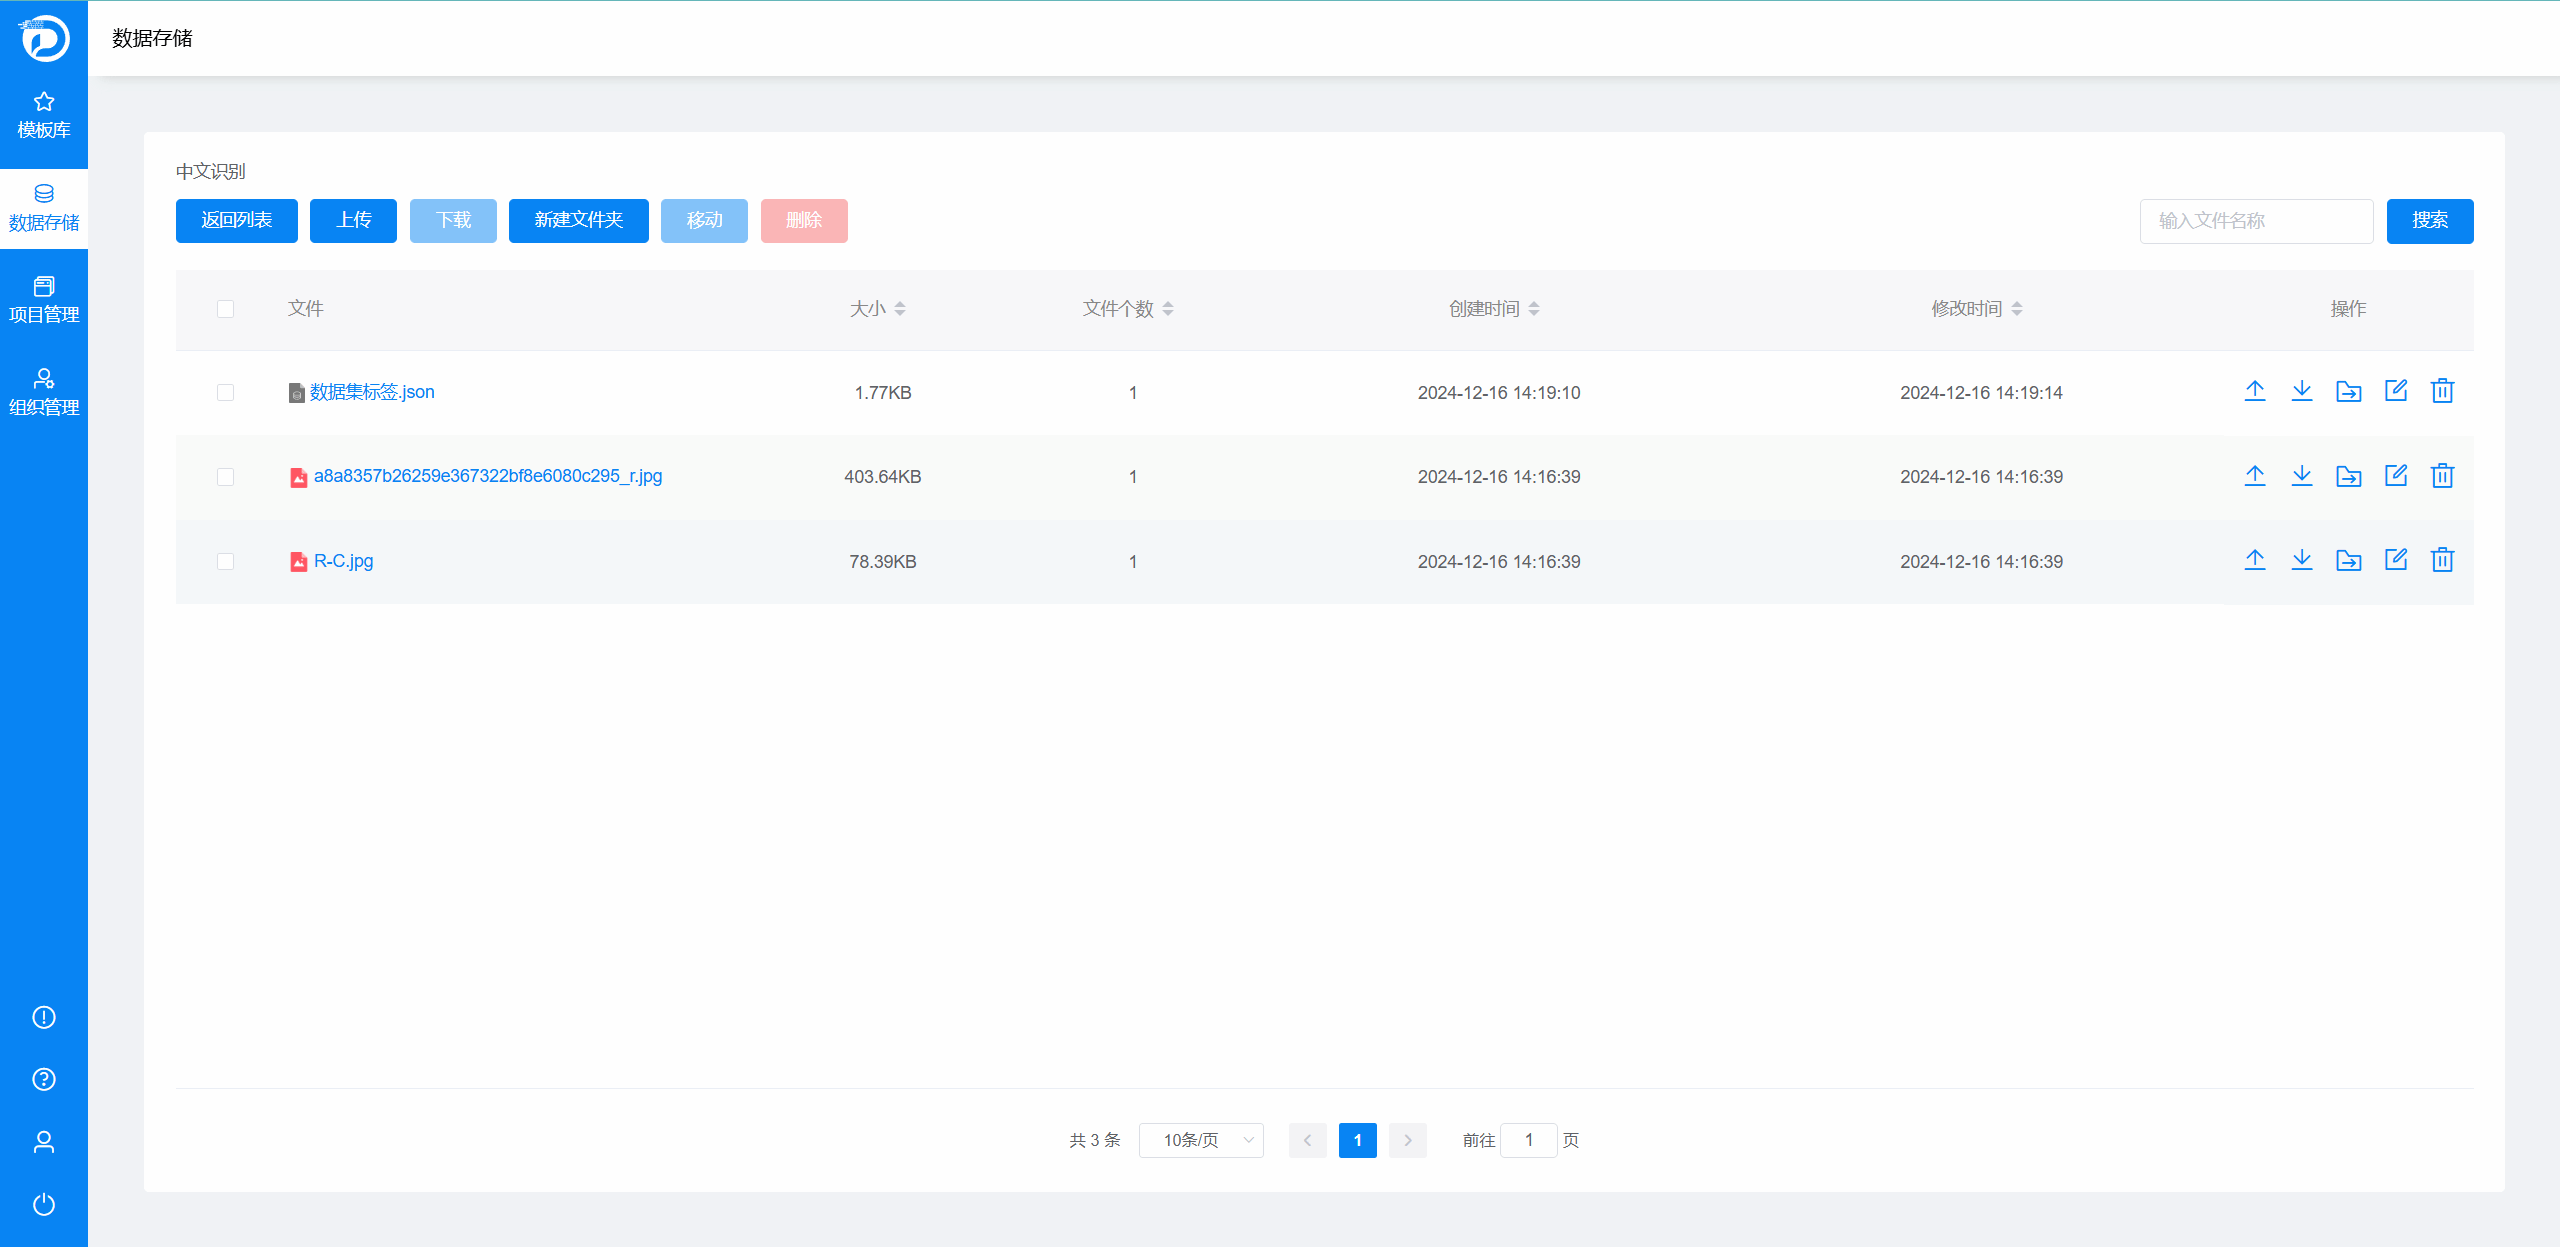Click the info alert icon in sidebar

pyautogui.click(x=44, y=1017)
